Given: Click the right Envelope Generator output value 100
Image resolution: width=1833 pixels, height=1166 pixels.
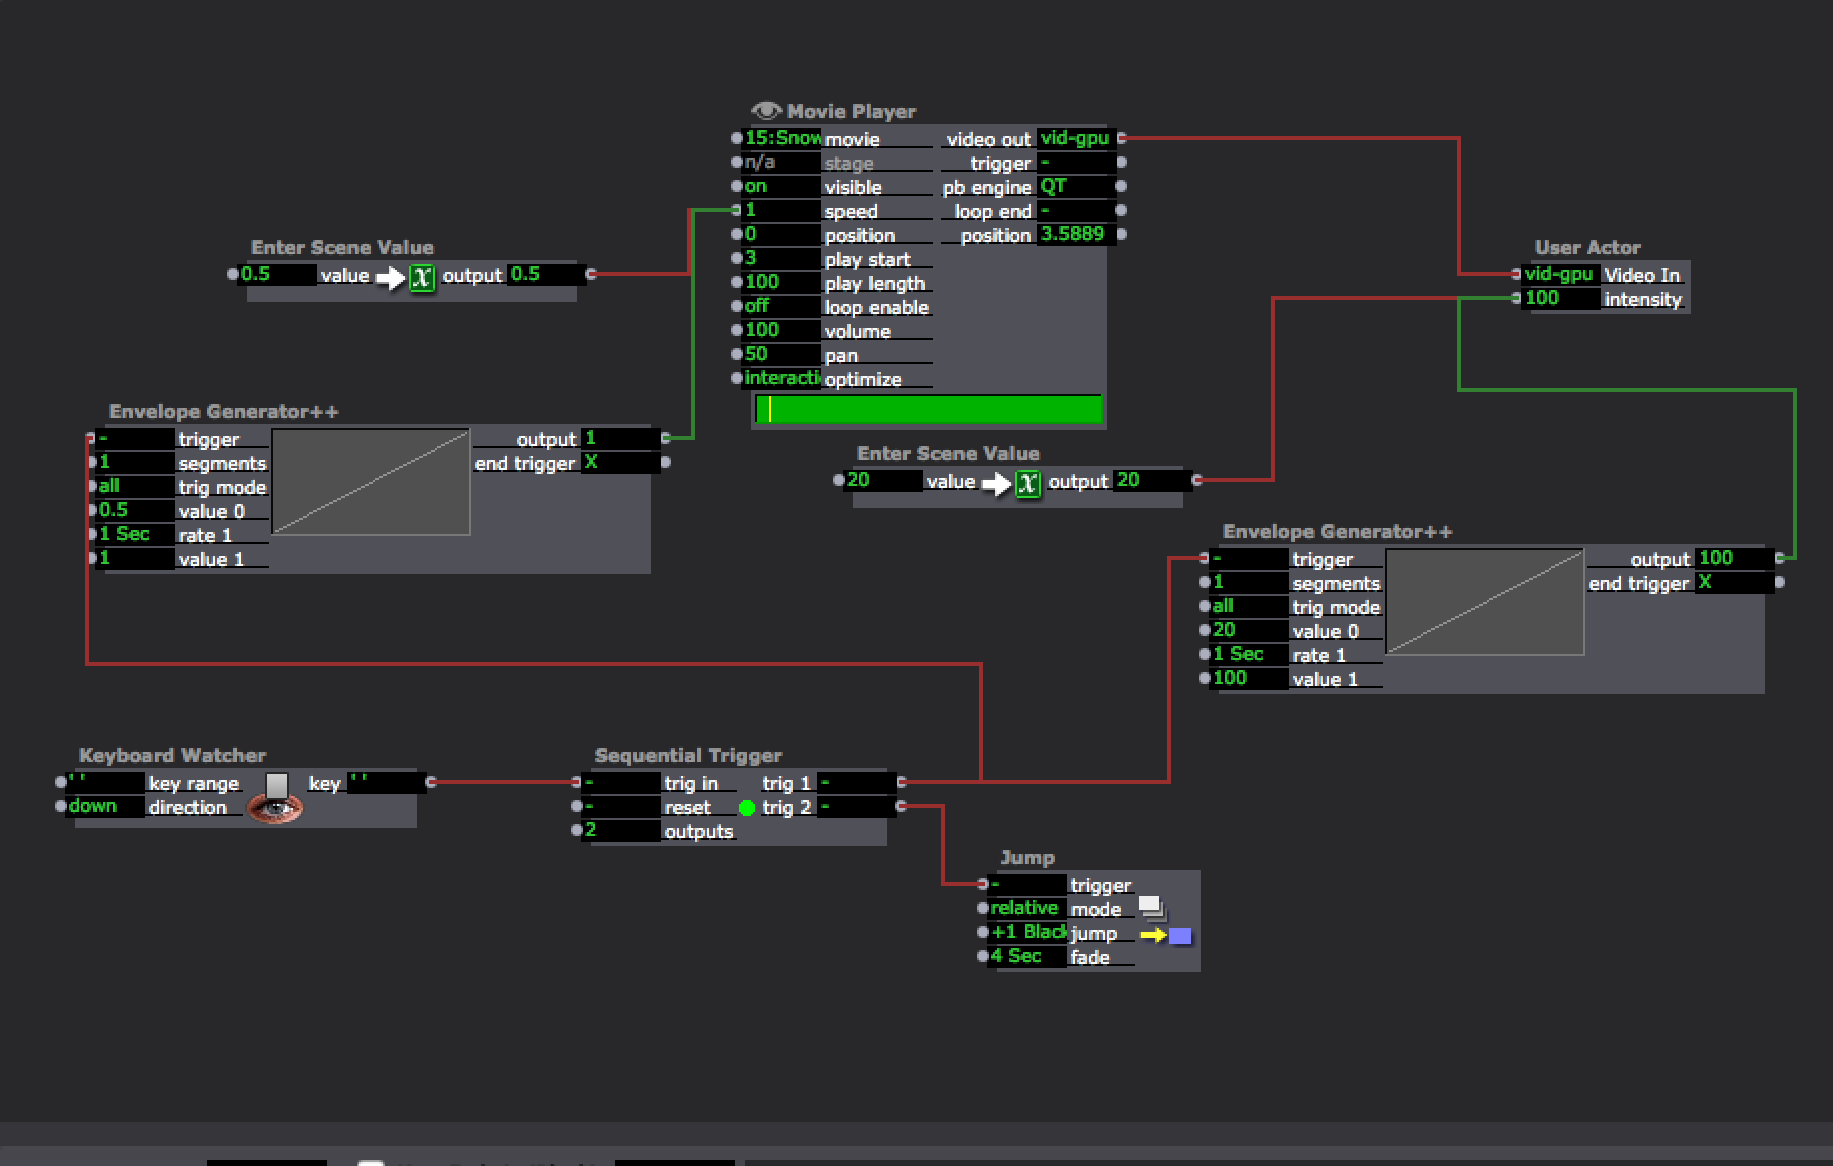Looking at the screenshot, I should [x=1735, y=558].
